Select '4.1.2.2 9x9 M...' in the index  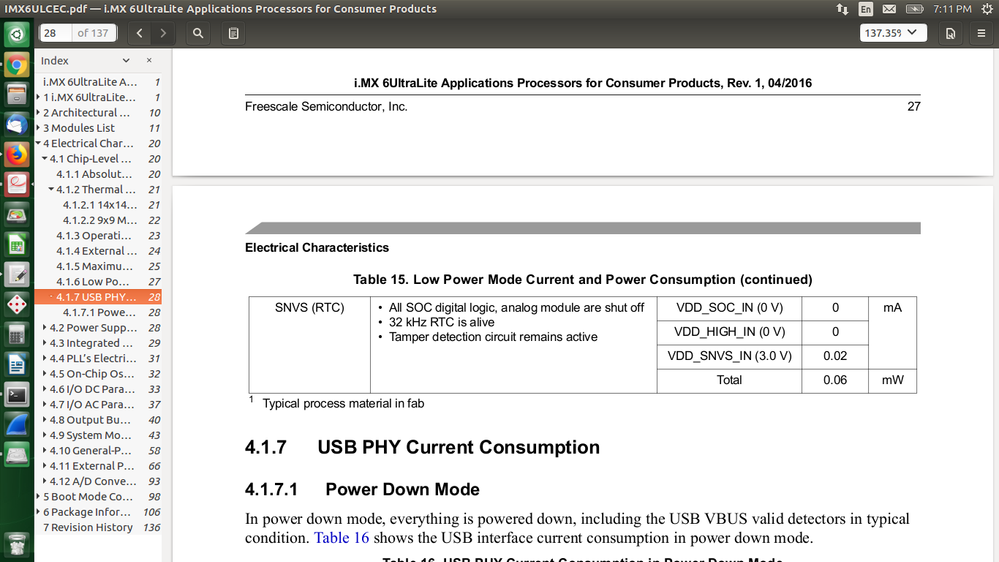point(98,220)
